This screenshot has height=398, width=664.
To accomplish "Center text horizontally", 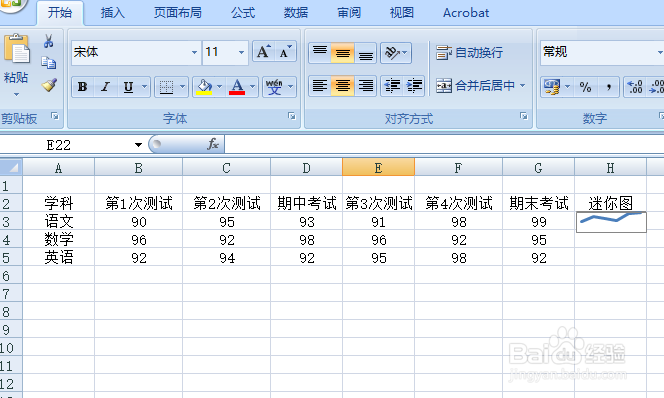I will pyautogui.click(x=342, y=86).
